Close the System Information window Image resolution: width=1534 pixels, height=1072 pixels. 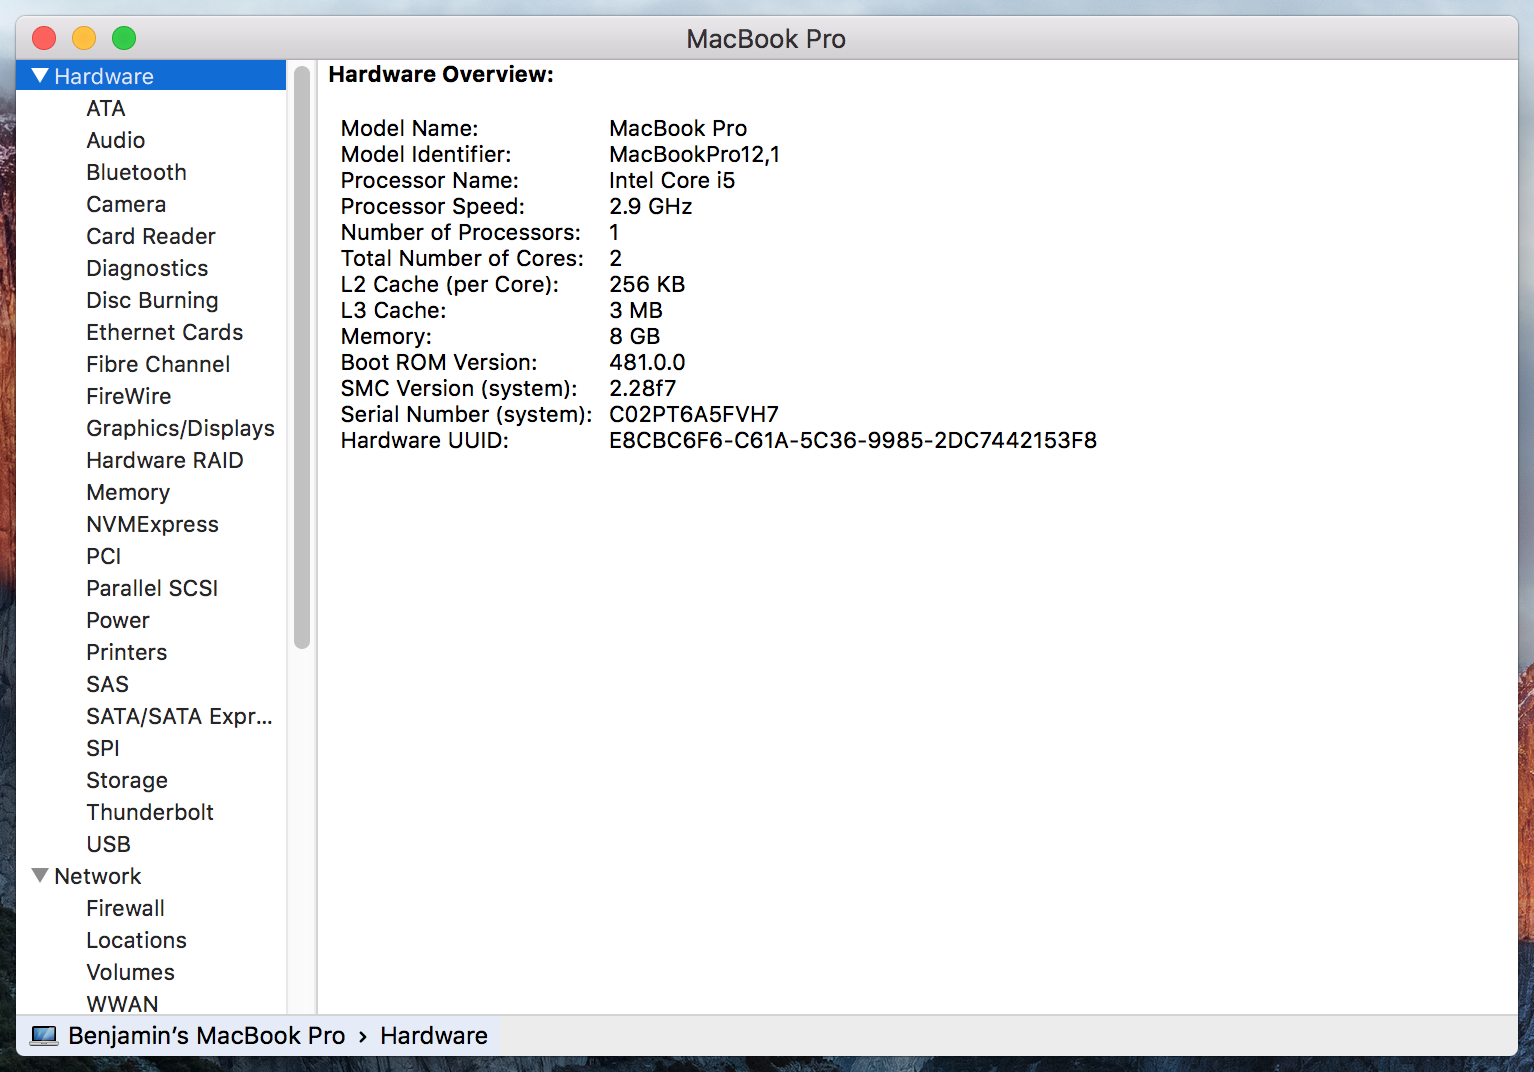44,38
